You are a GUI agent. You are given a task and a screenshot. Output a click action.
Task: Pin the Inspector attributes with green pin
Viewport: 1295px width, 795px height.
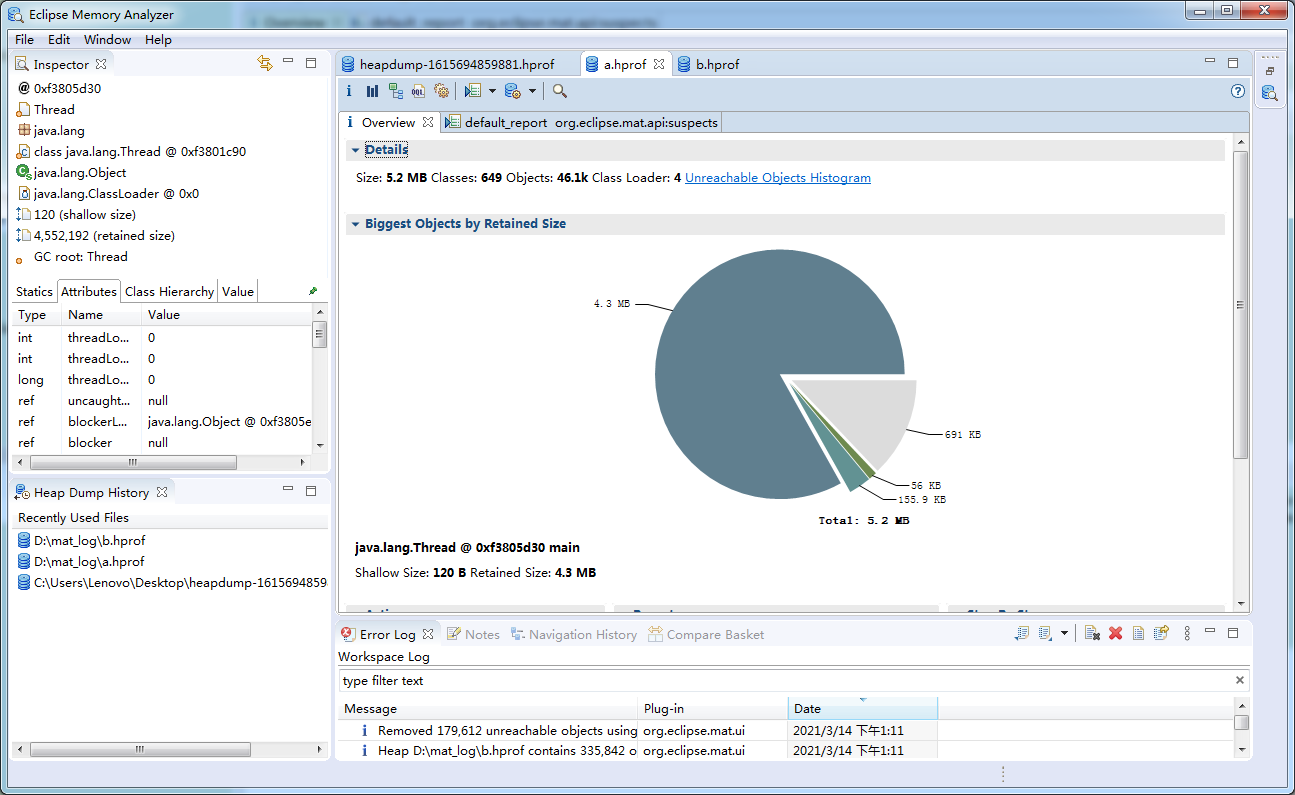point(313,291)
